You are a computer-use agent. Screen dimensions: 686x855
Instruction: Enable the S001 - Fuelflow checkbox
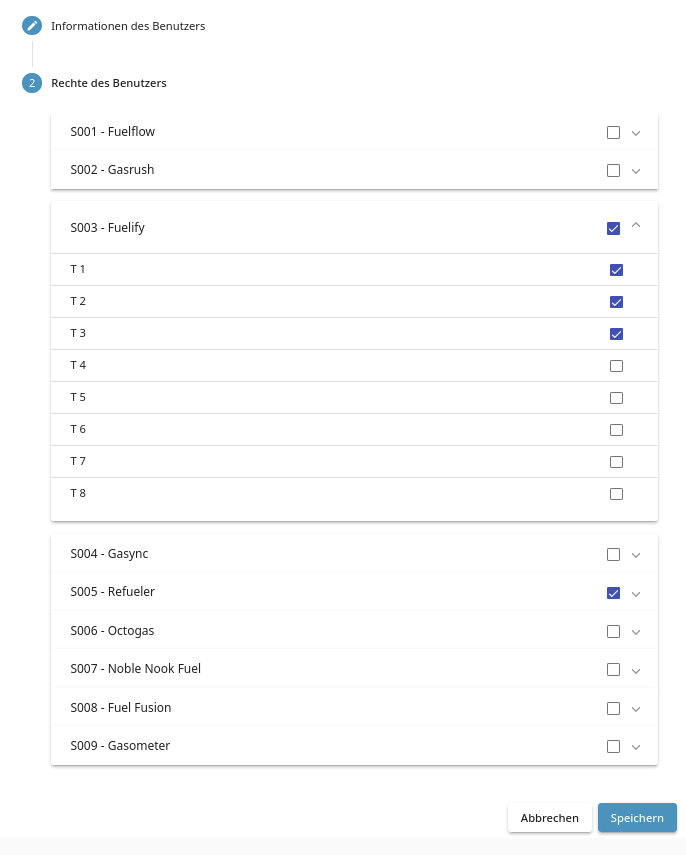613,132
